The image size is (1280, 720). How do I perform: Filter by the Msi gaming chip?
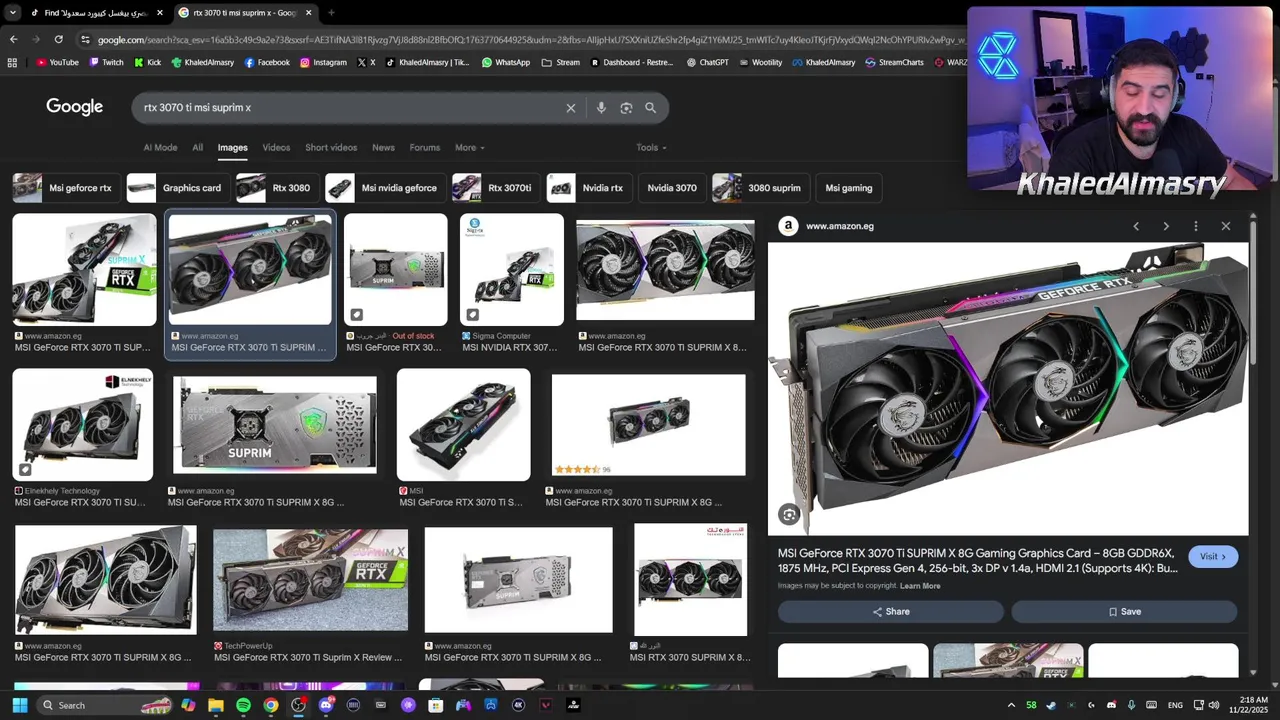tap(848, 188)
